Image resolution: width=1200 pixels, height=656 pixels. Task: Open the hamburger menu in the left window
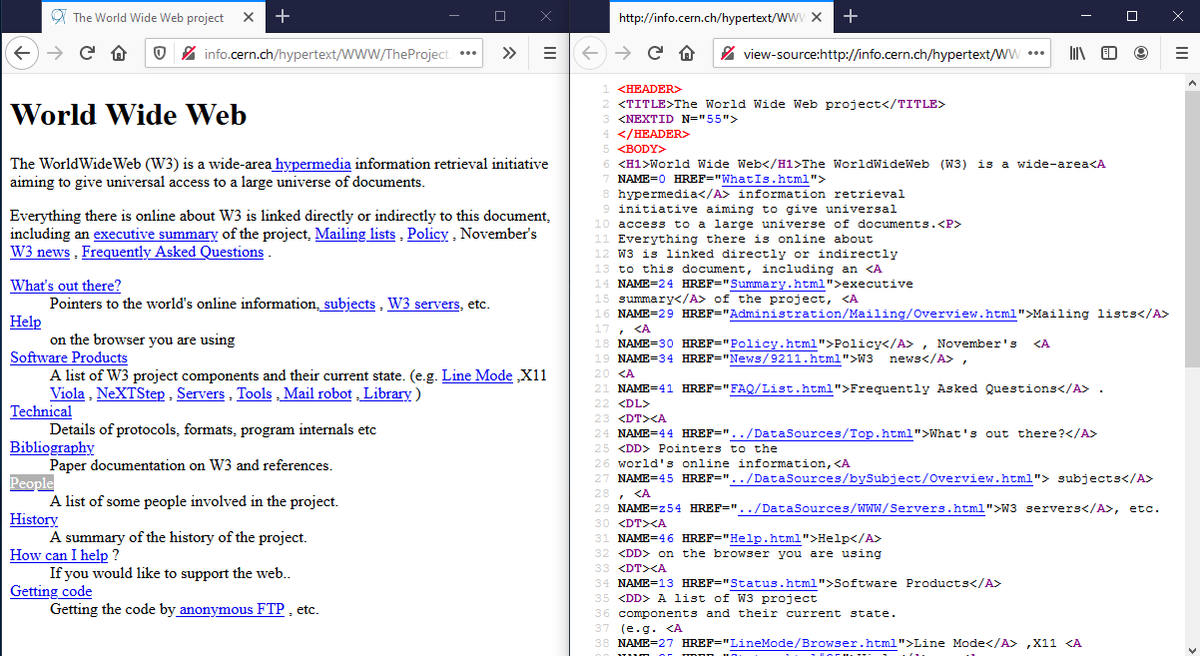(548, 53)
